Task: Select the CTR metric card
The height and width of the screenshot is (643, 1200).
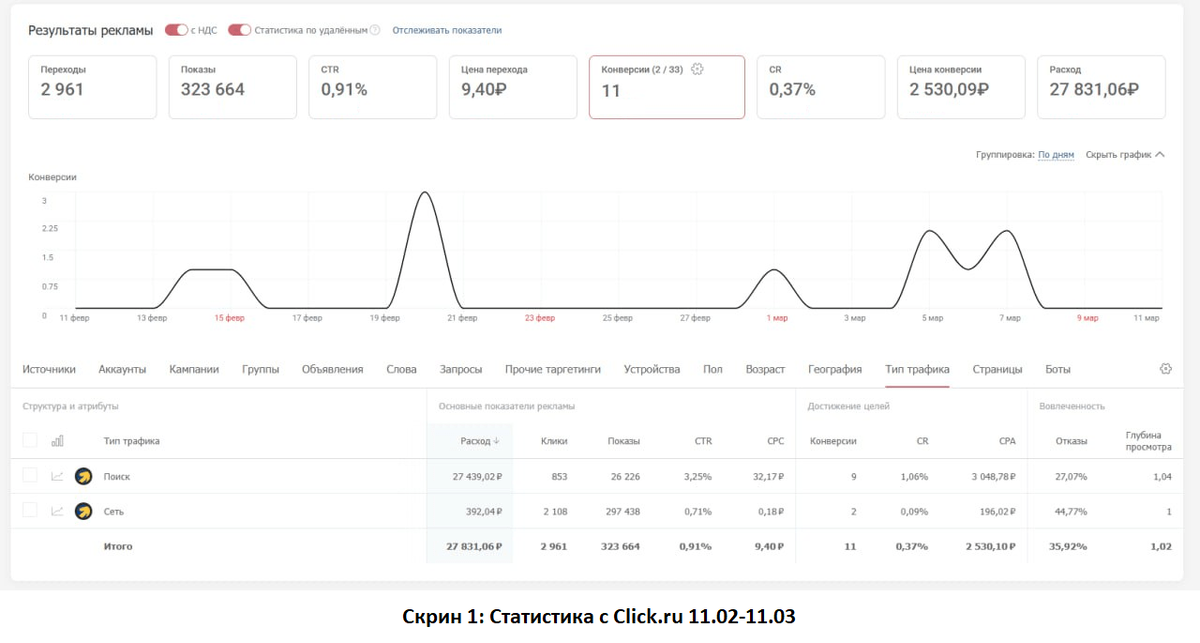Action: (x=372, y=87)
